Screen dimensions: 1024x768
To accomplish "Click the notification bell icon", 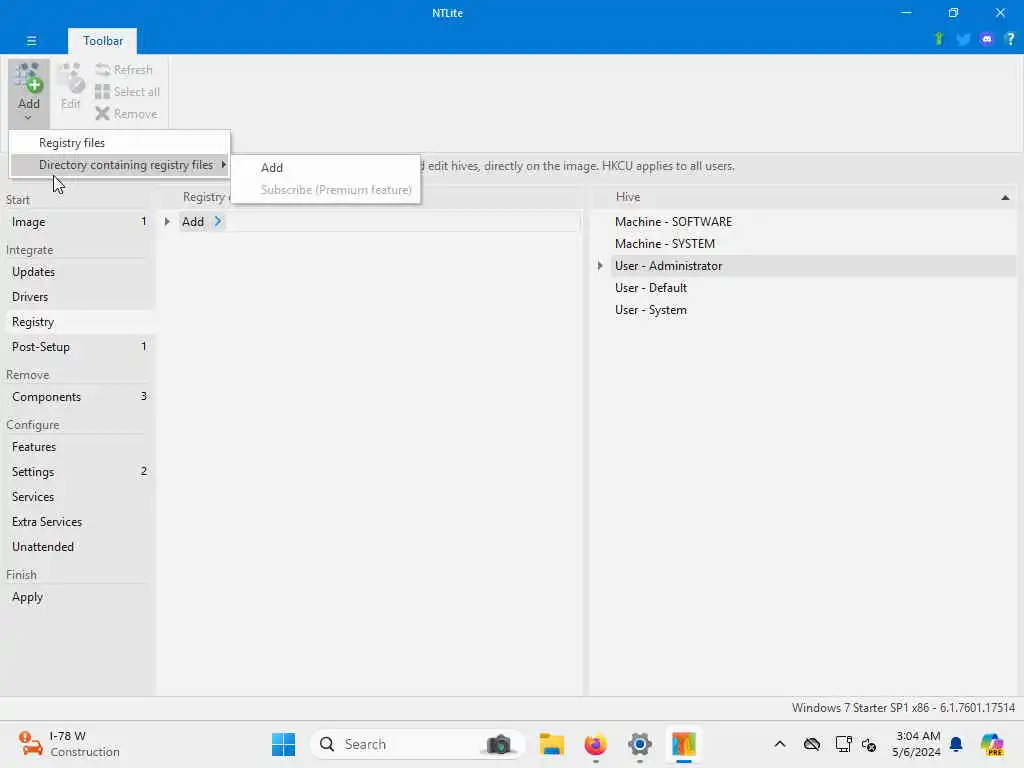I will (956, 744).
